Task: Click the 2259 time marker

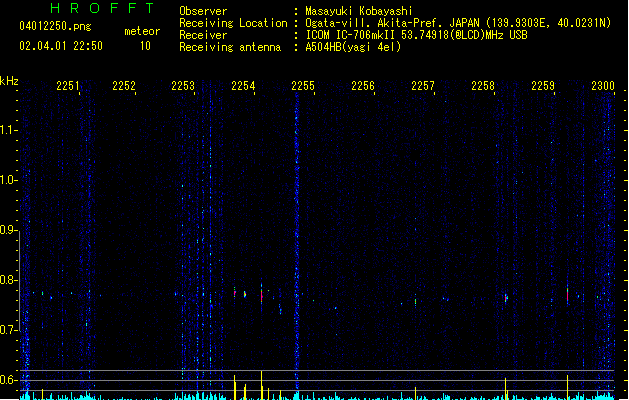Action: pyautogui.click(x=543, y=86)
